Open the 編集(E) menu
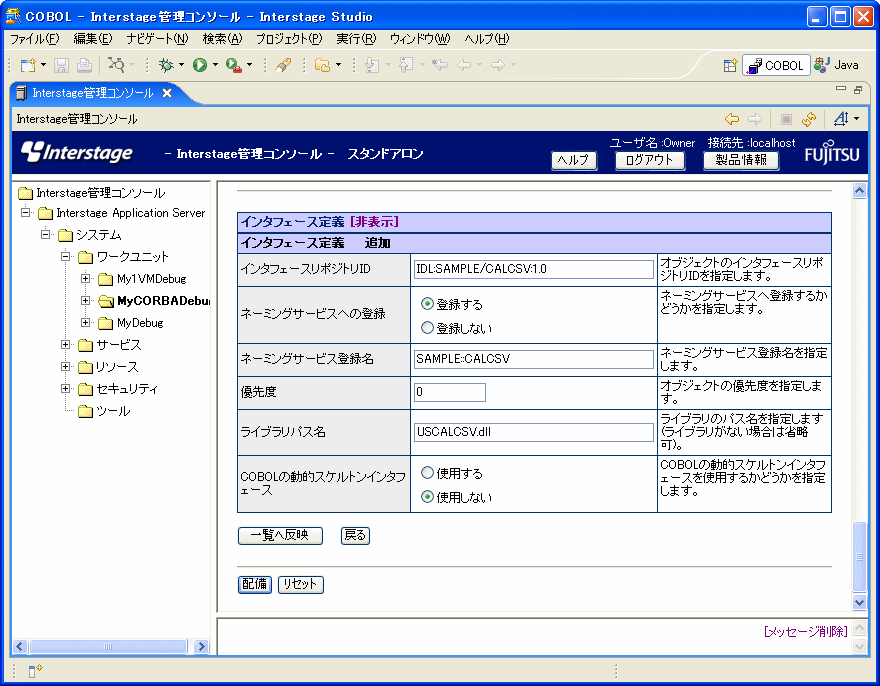This screenshot has height=686, width=880. click(93, 39)
